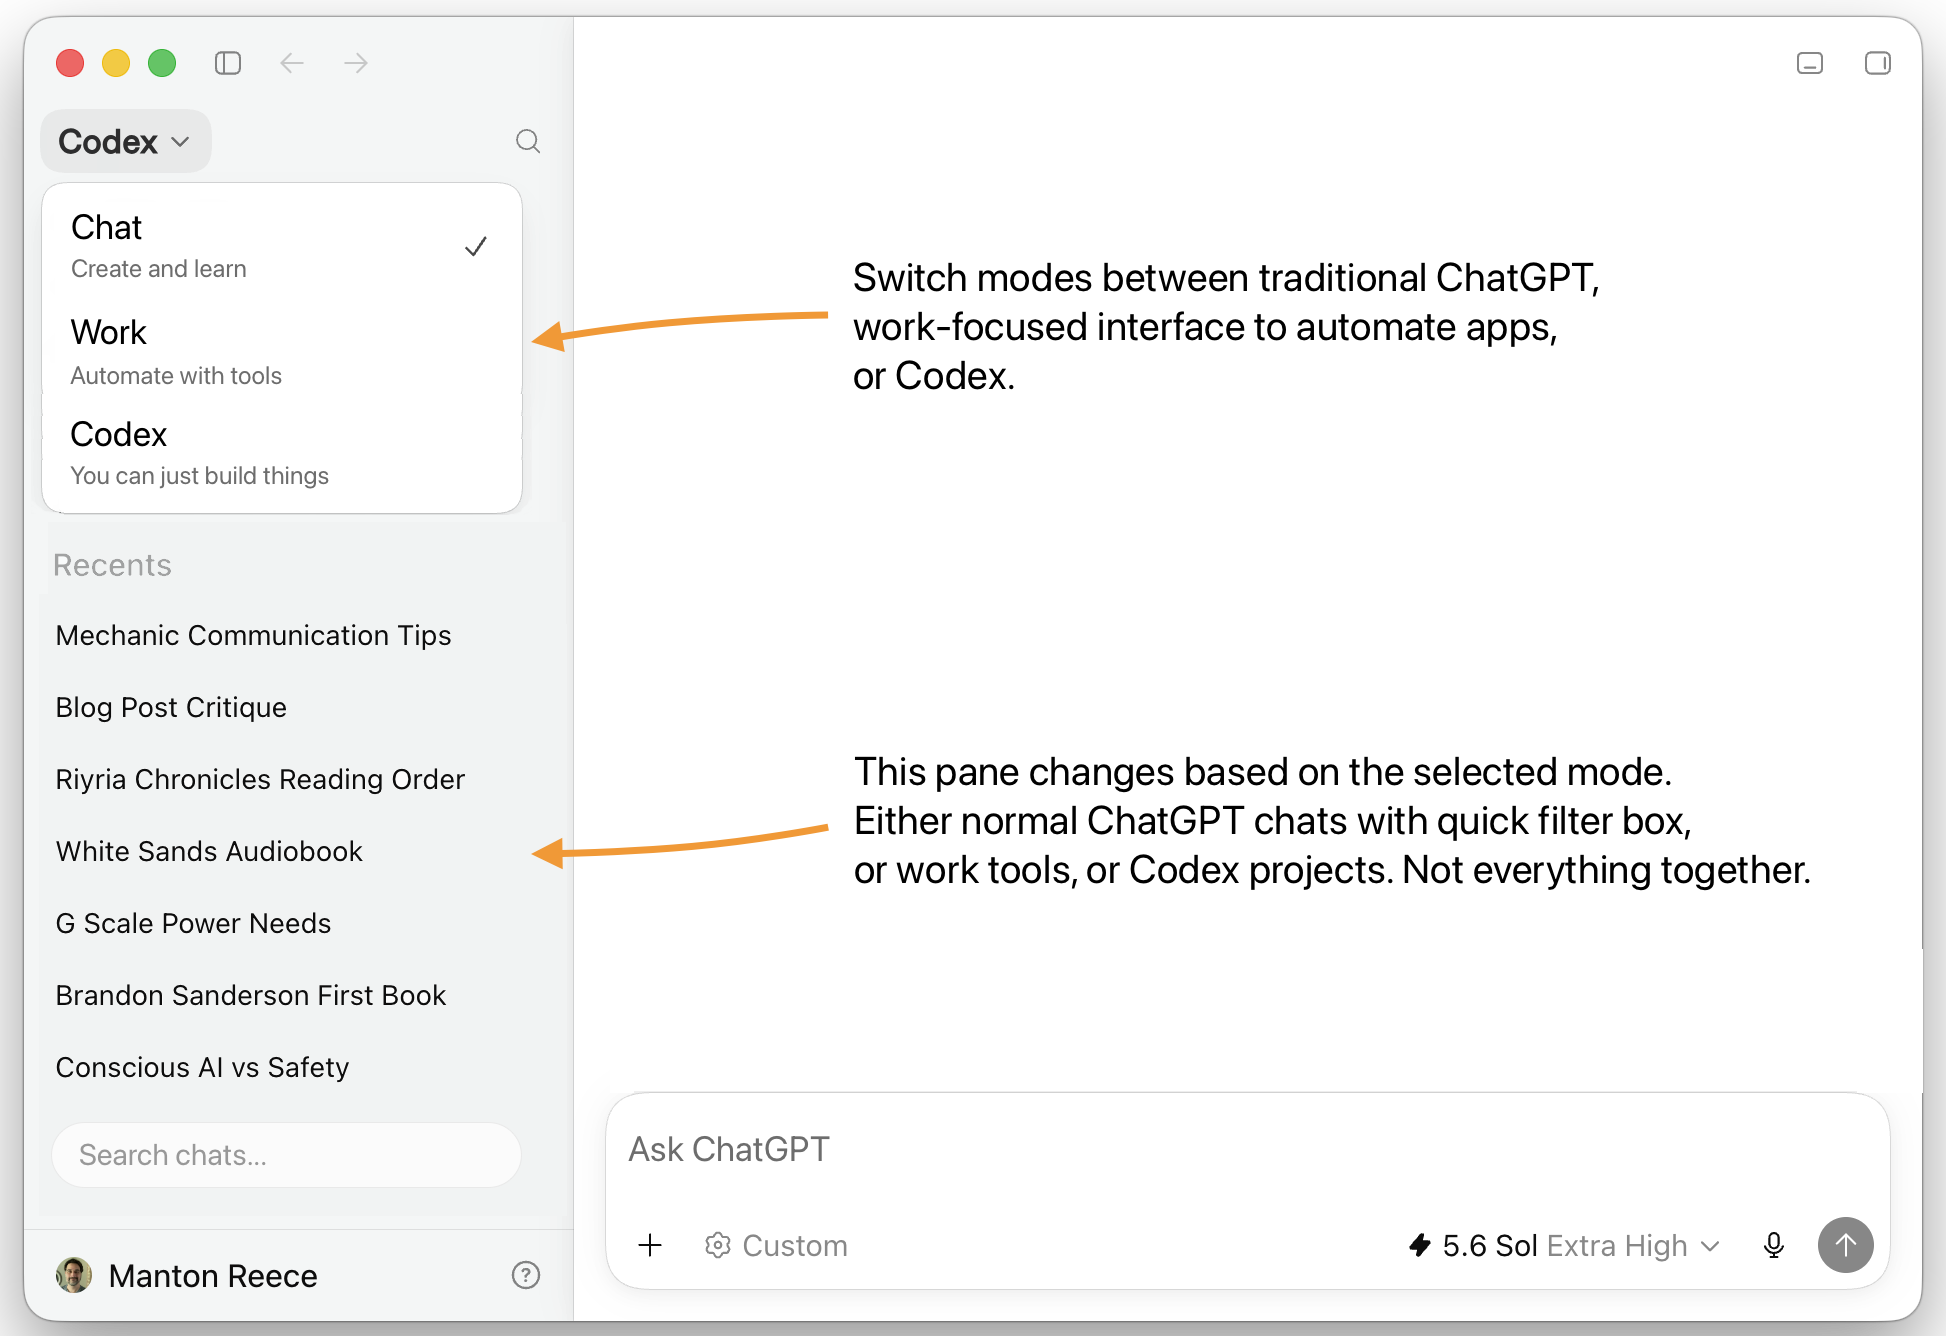Open search with the magnifier icon
The width and height of the screenshot is (1946, 1336).
tap(528, 141)
